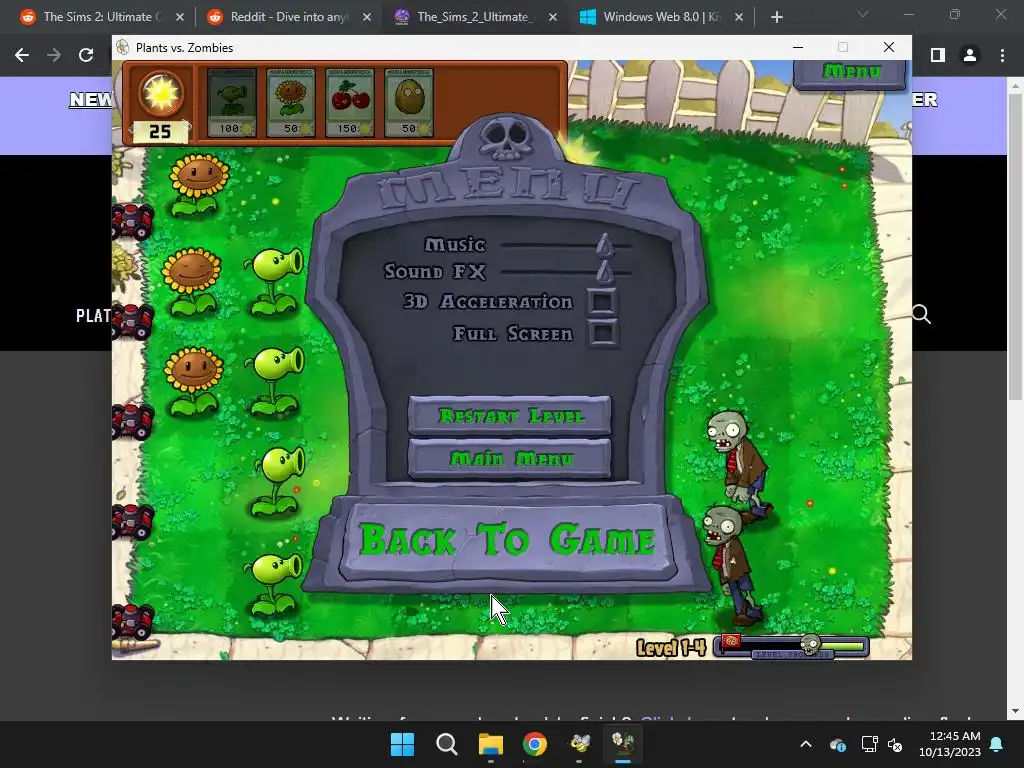1024x768 pixels.
Task: Click the website search magnifier icon
Action: point(921,314)
